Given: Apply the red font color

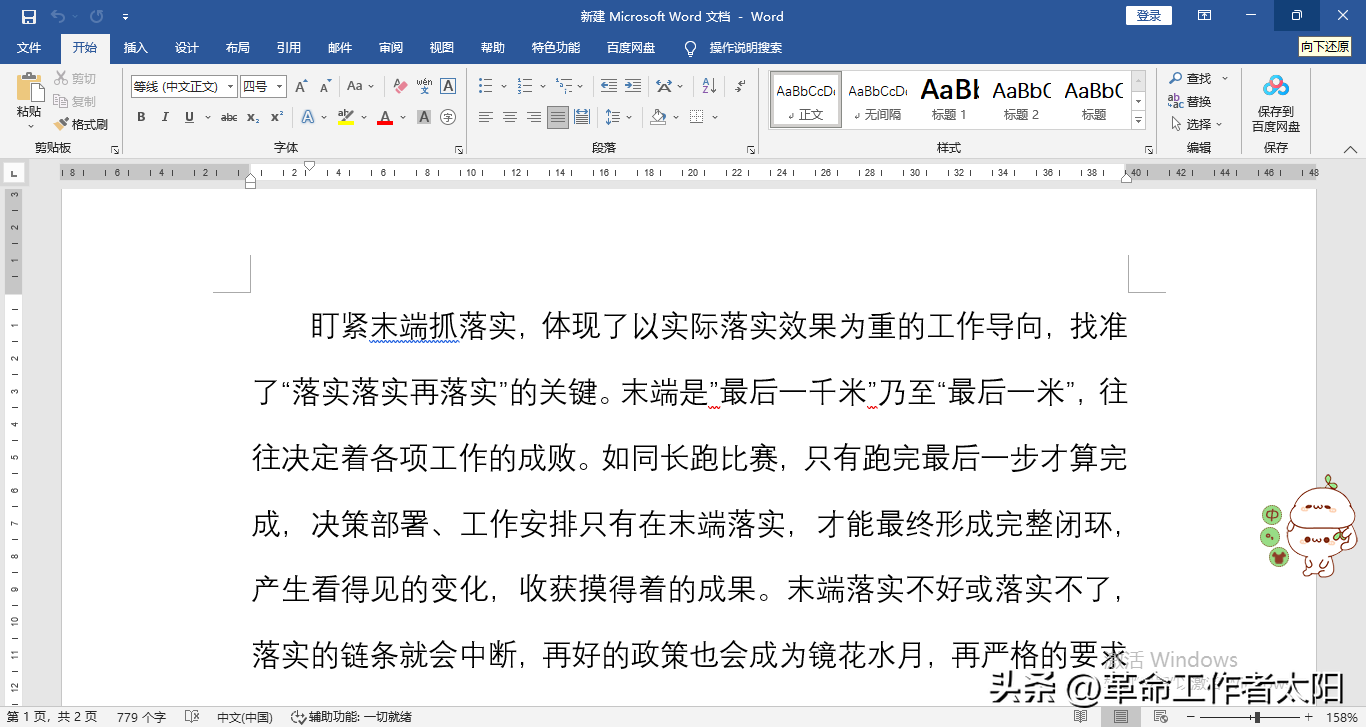Looking at the screenshot, I should pyautogui.click(x=385, y=117).
